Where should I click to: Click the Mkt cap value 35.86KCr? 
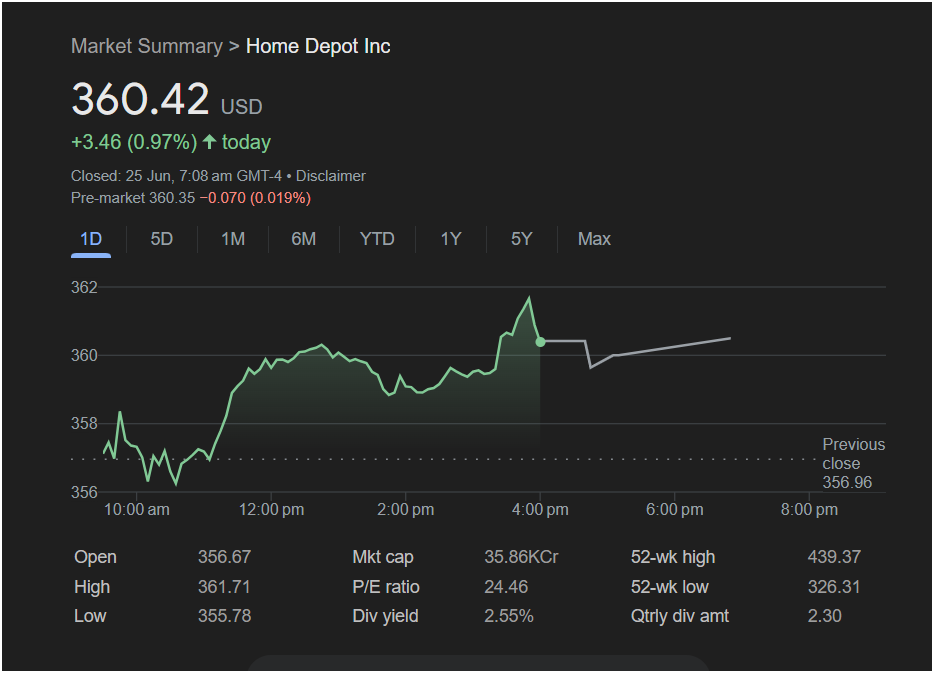click(x=521, y=557)
